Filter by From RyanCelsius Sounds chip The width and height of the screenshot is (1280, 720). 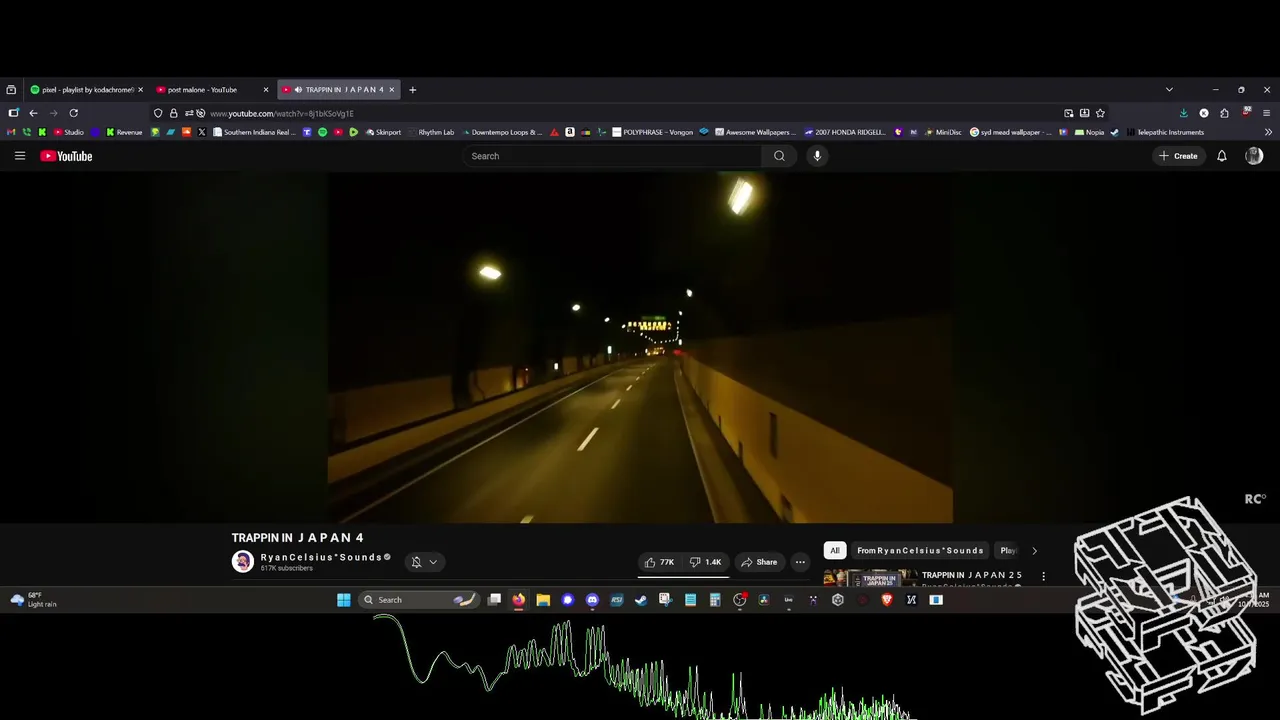(x=920, y=551)
